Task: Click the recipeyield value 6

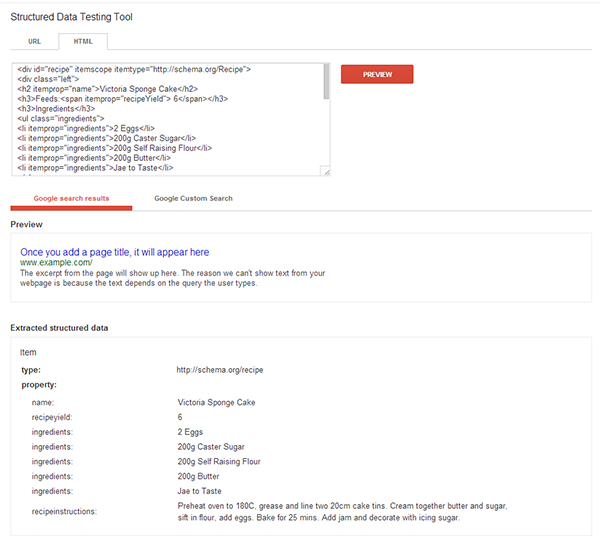Action: pyautogui.click(x=180, y=417)
